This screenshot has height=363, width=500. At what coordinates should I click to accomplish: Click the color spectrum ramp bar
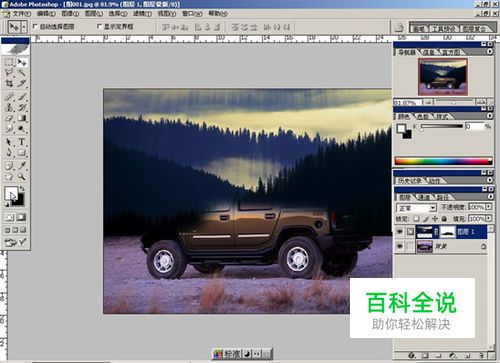click(443, 161)
